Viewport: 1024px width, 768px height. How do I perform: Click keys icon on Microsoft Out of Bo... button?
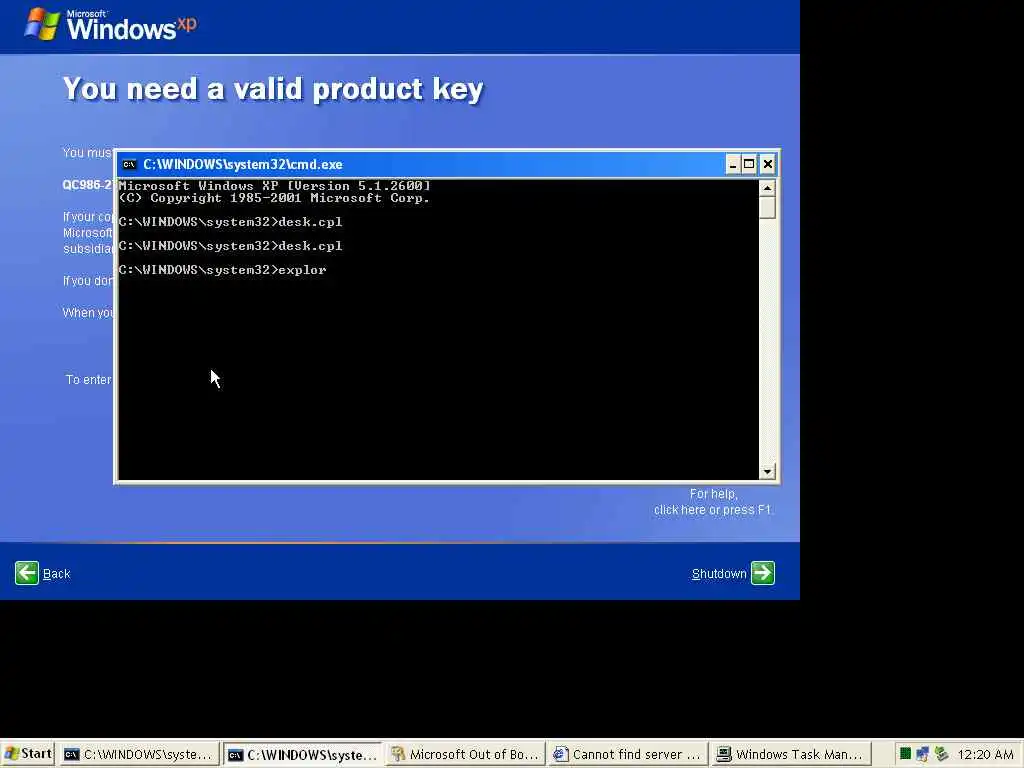click(398, 754)
